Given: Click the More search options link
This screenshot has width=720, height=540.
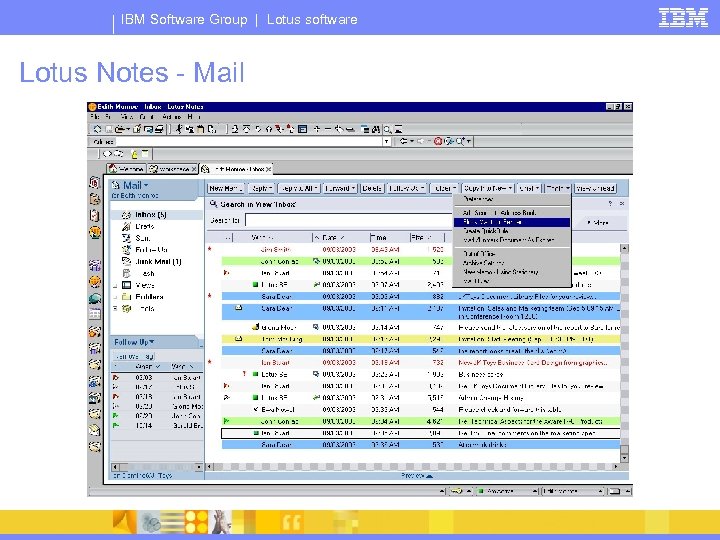Looking at the screenshot, I should 598,222.
